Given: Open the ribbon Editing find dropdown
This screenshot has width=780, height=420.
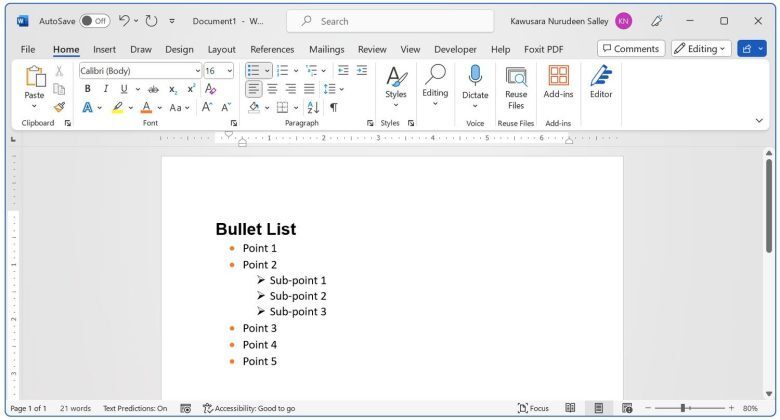Looking at the screenshot, I should tap(435, 86).
